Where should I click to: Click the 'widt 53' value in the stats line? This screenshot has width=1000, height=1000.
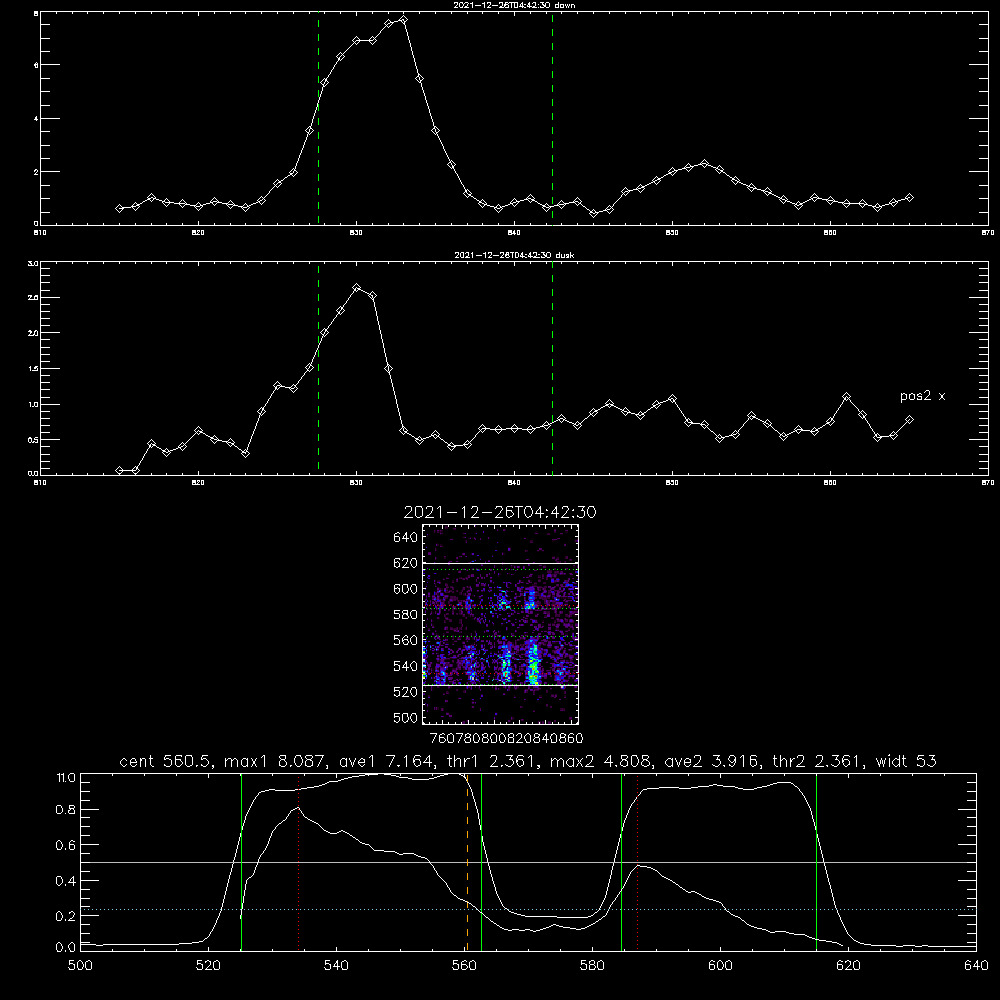point(906,761)
